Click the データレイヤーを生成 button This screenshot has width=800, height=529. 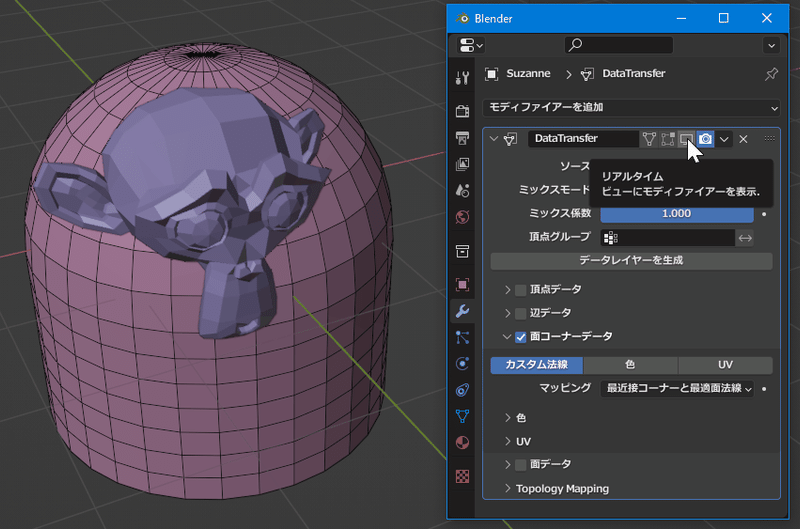pyautogui.click(x=631, y=261)
